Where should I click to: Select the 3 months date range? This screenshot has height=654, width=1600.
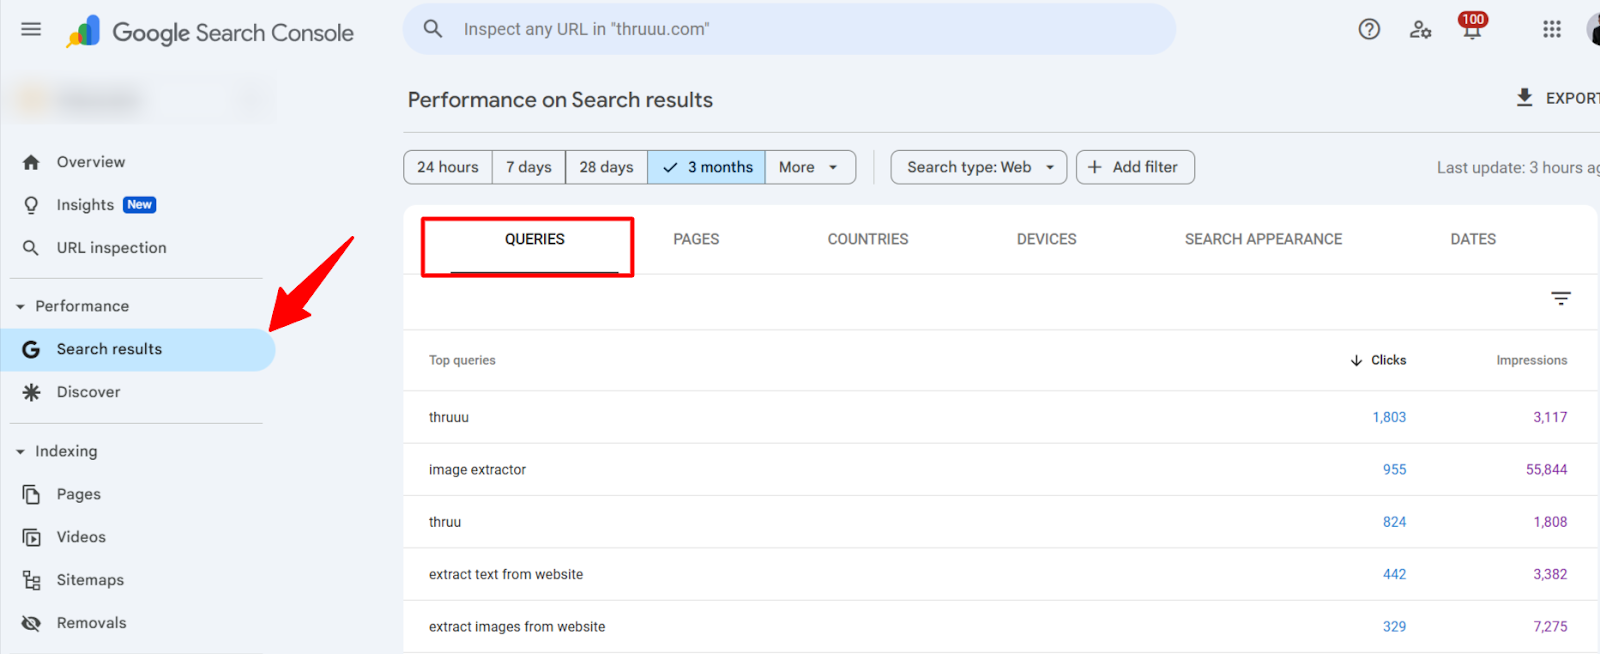(706, 167)
